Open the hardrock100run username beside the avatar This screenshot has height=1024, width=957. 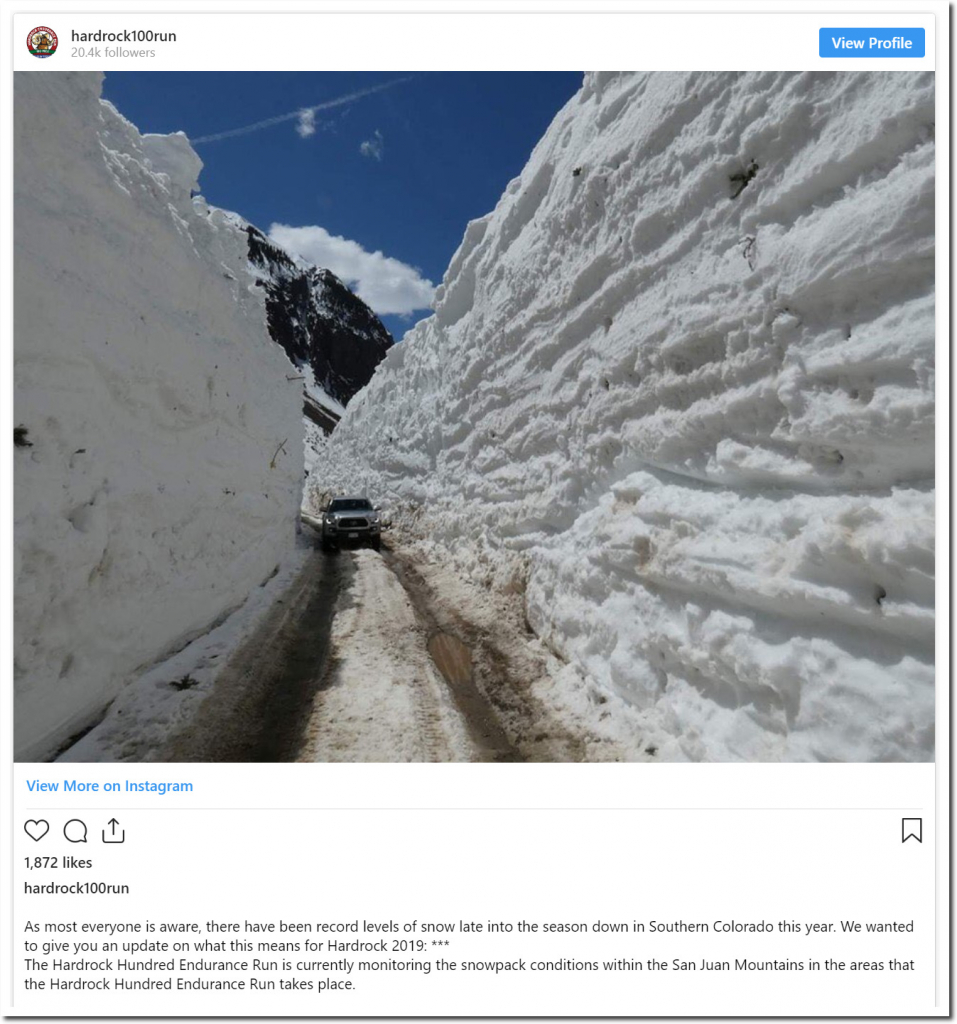123,36
